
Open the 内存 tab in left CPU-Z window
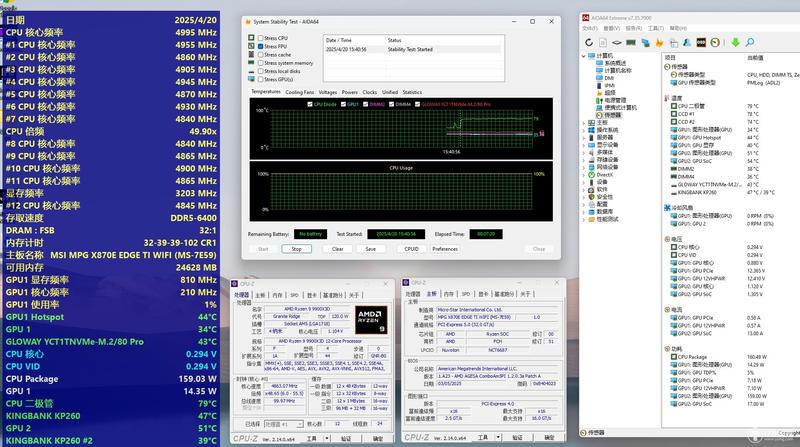pos(277,295)
